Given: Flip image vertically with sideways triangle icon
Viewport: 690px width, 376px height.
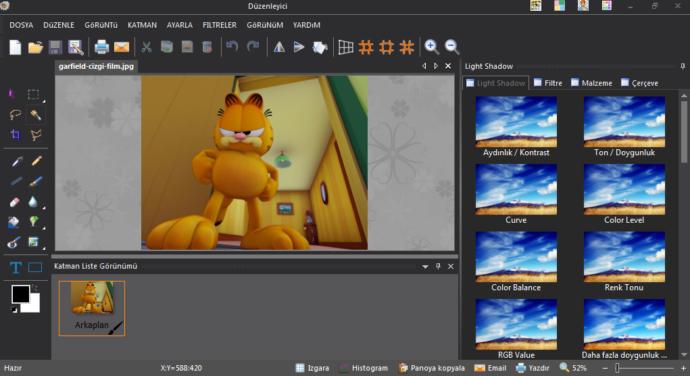Looking at the screenshot, I should coord(299,47).
